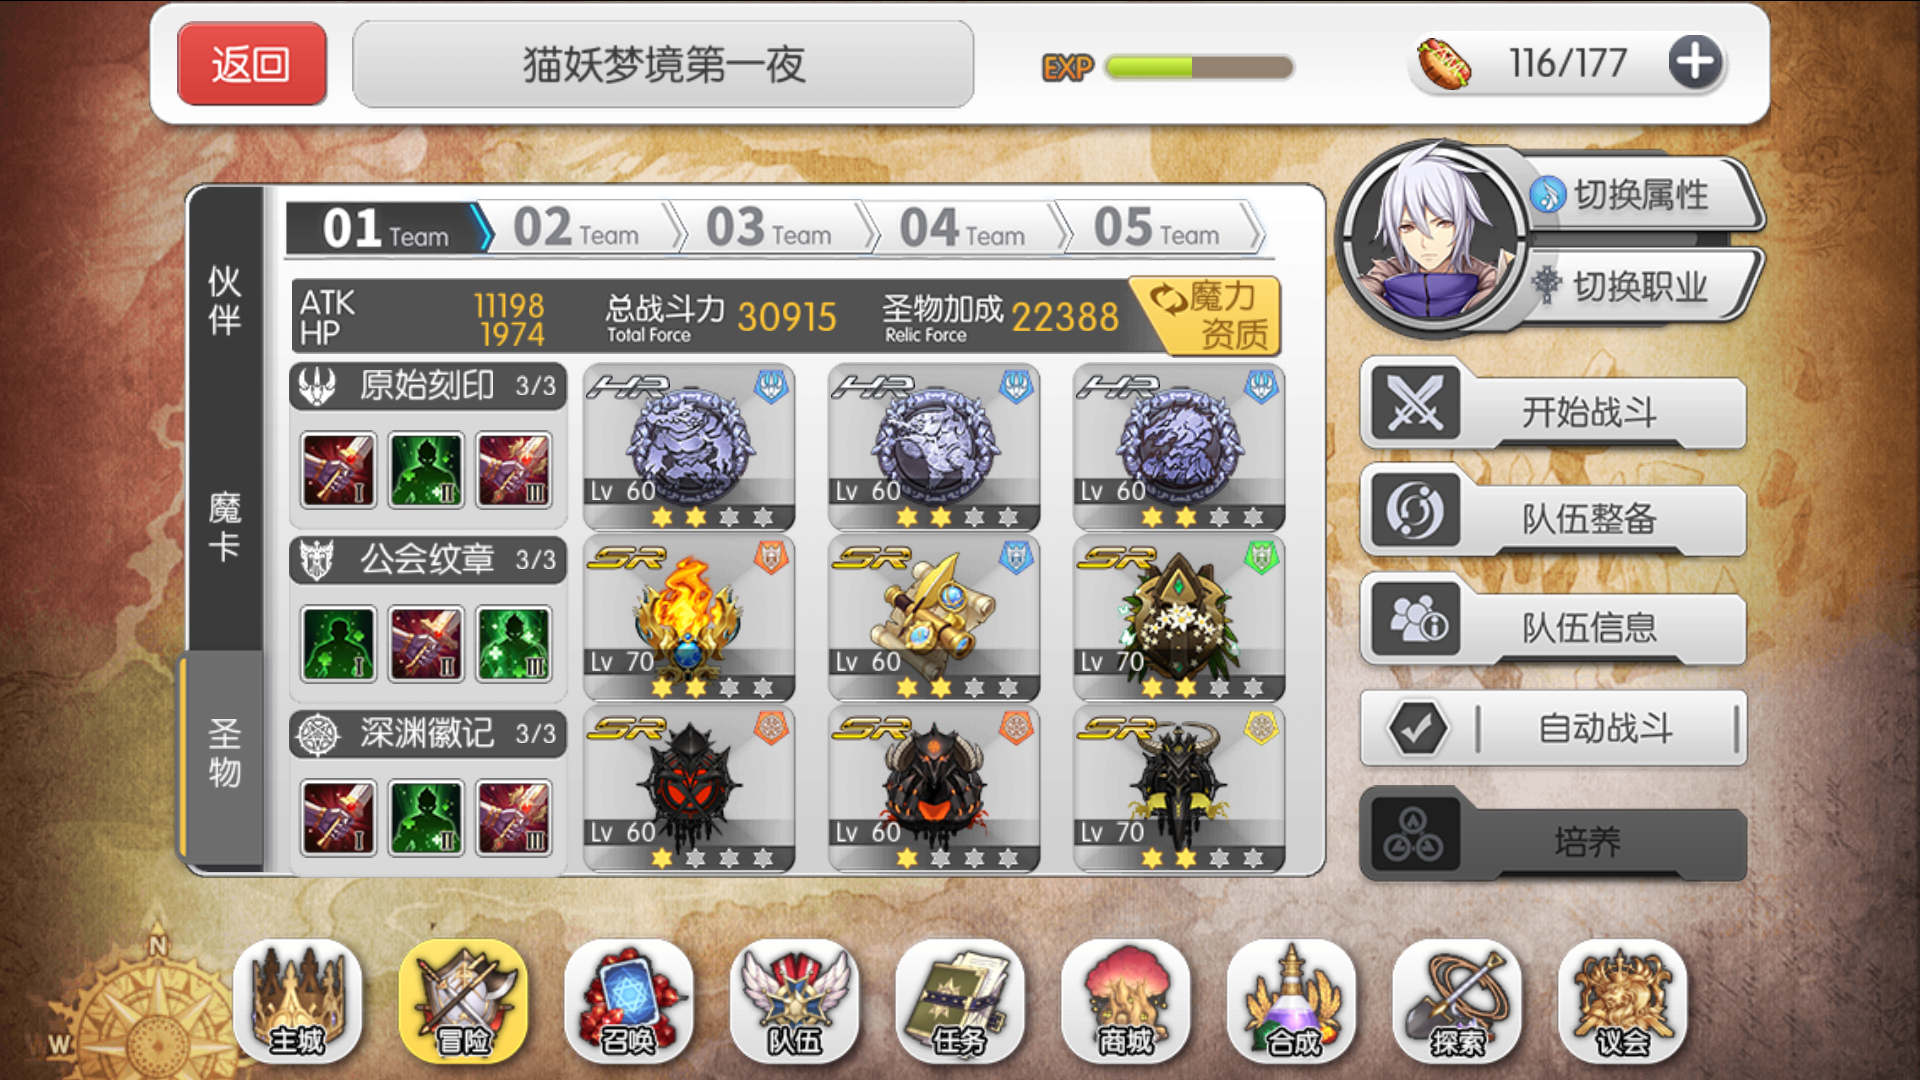This screenshot has width=1920, height=1080.
Task: Toggle the 魔力 资质 stat switch
Action: pos(1208,316)
